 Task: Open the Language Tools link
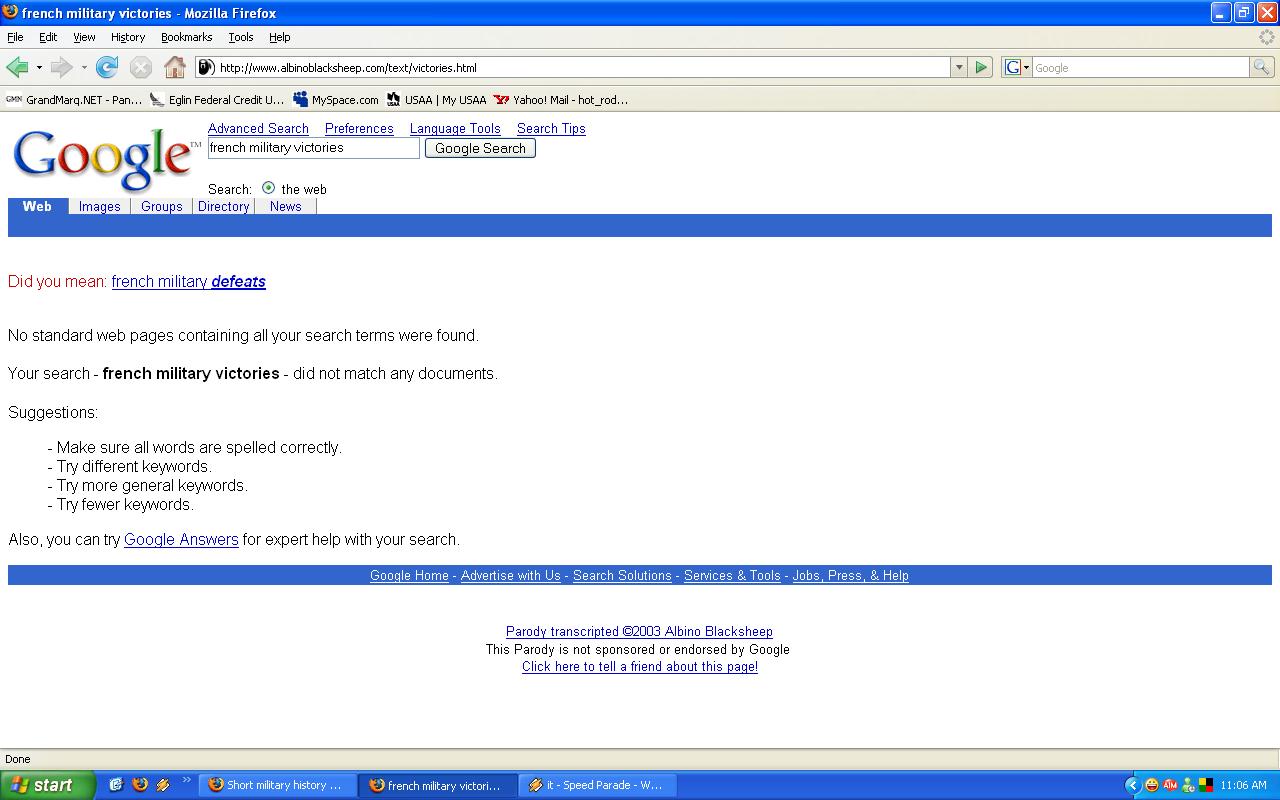(x=455, y=128)
